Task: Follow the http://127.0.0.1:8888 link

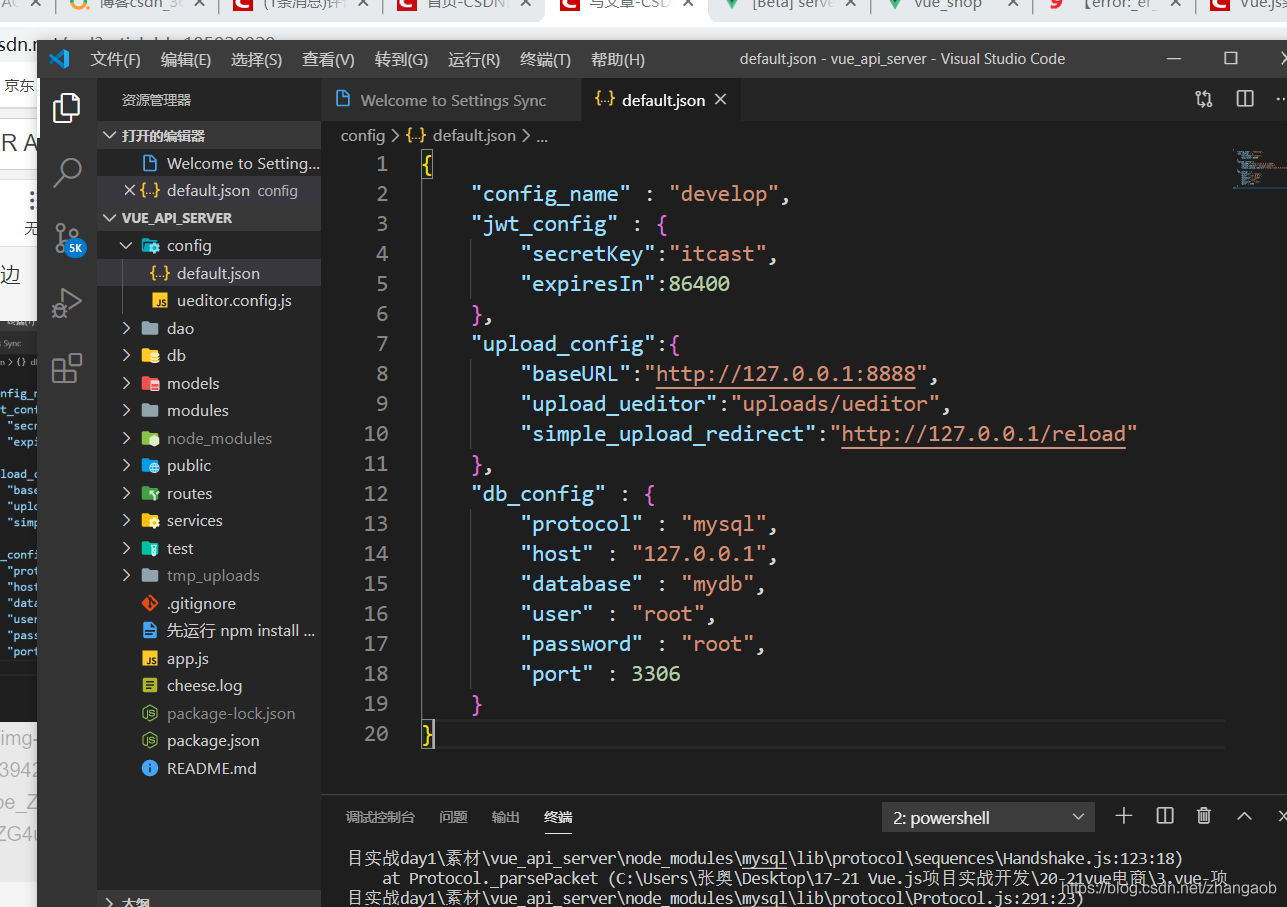Action: point(786,374)
